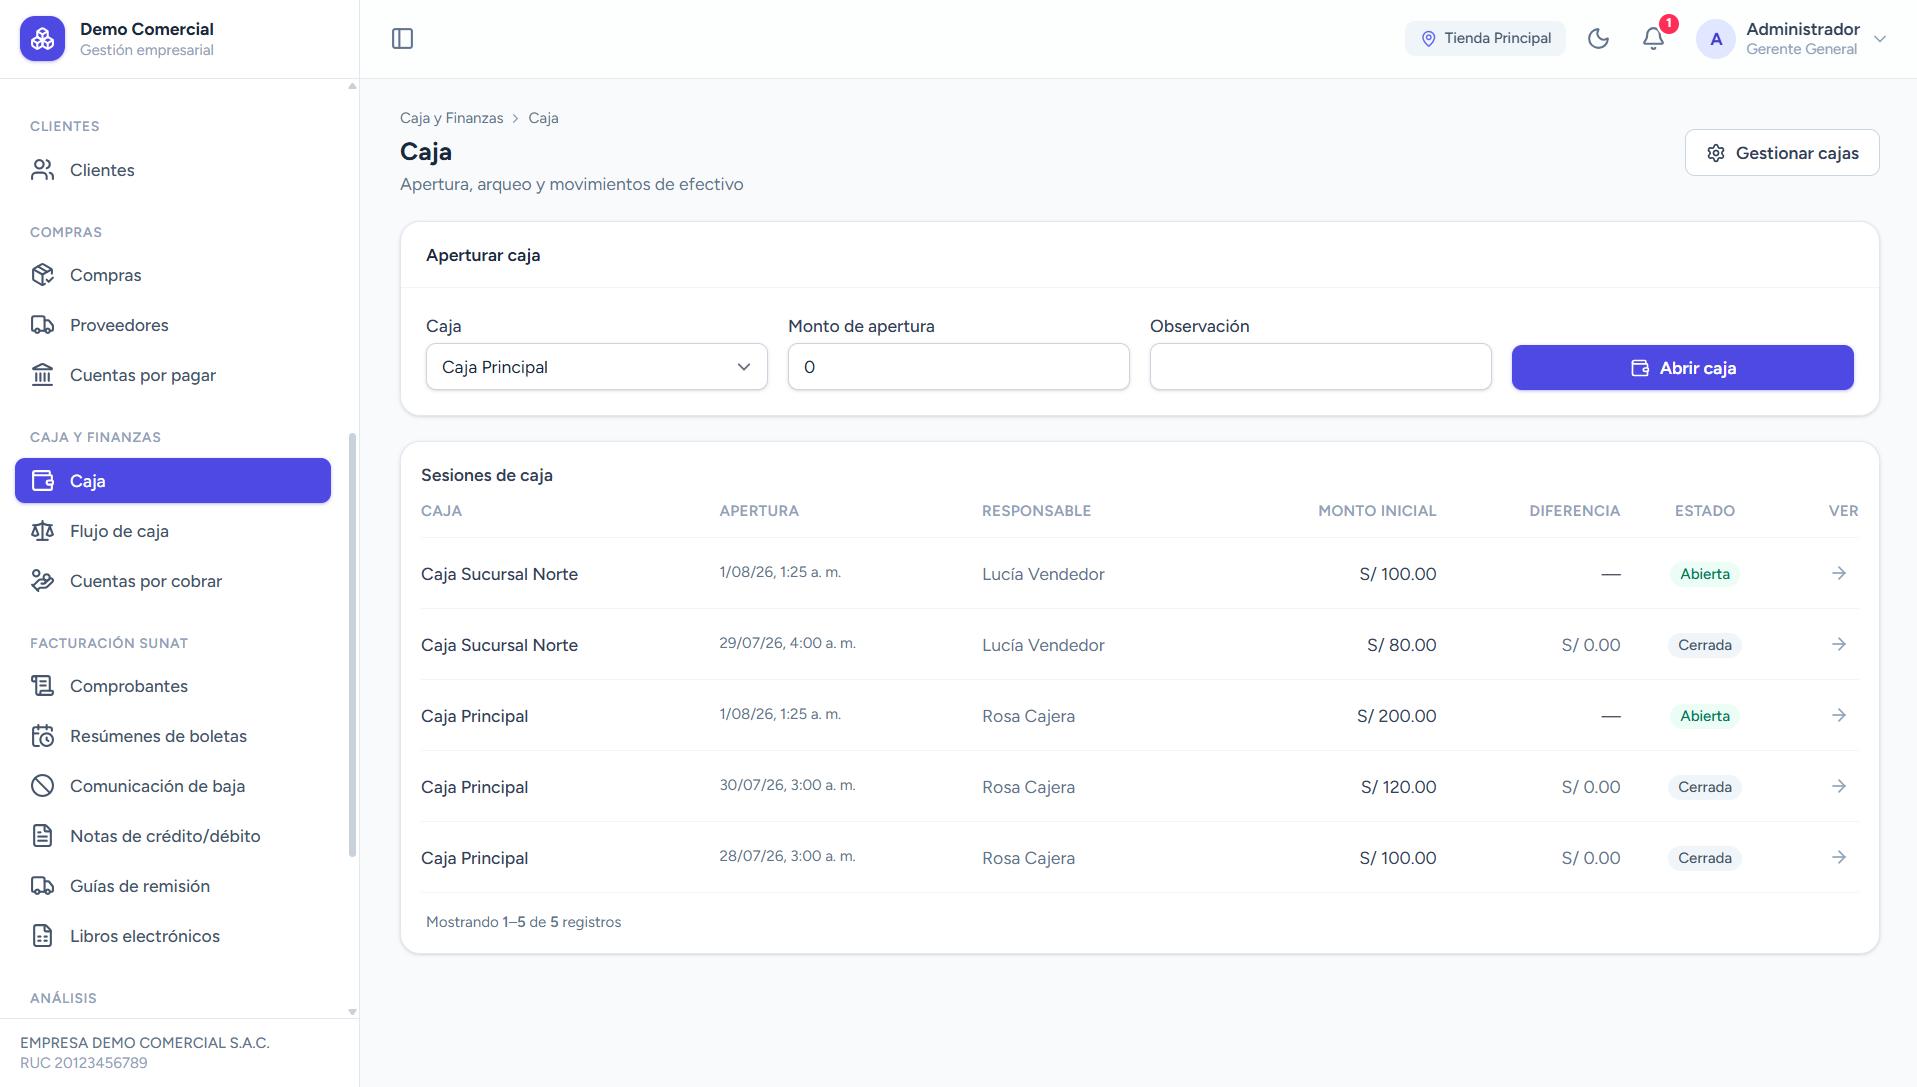Click the Resúmenes de boletas calendar icon
This screenshot has width=1917, height=1087.
pyautogui.click(x=42, y=736)
